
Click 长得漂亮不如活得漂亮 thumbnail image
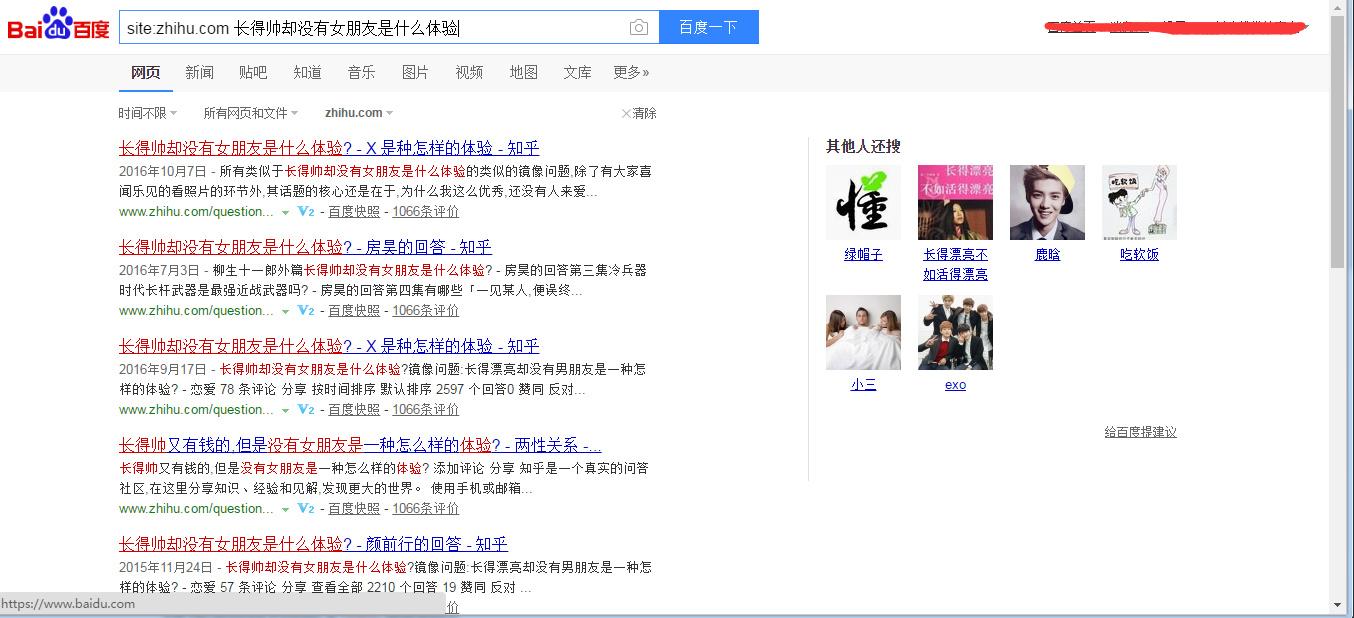click(x=955, y=202)
